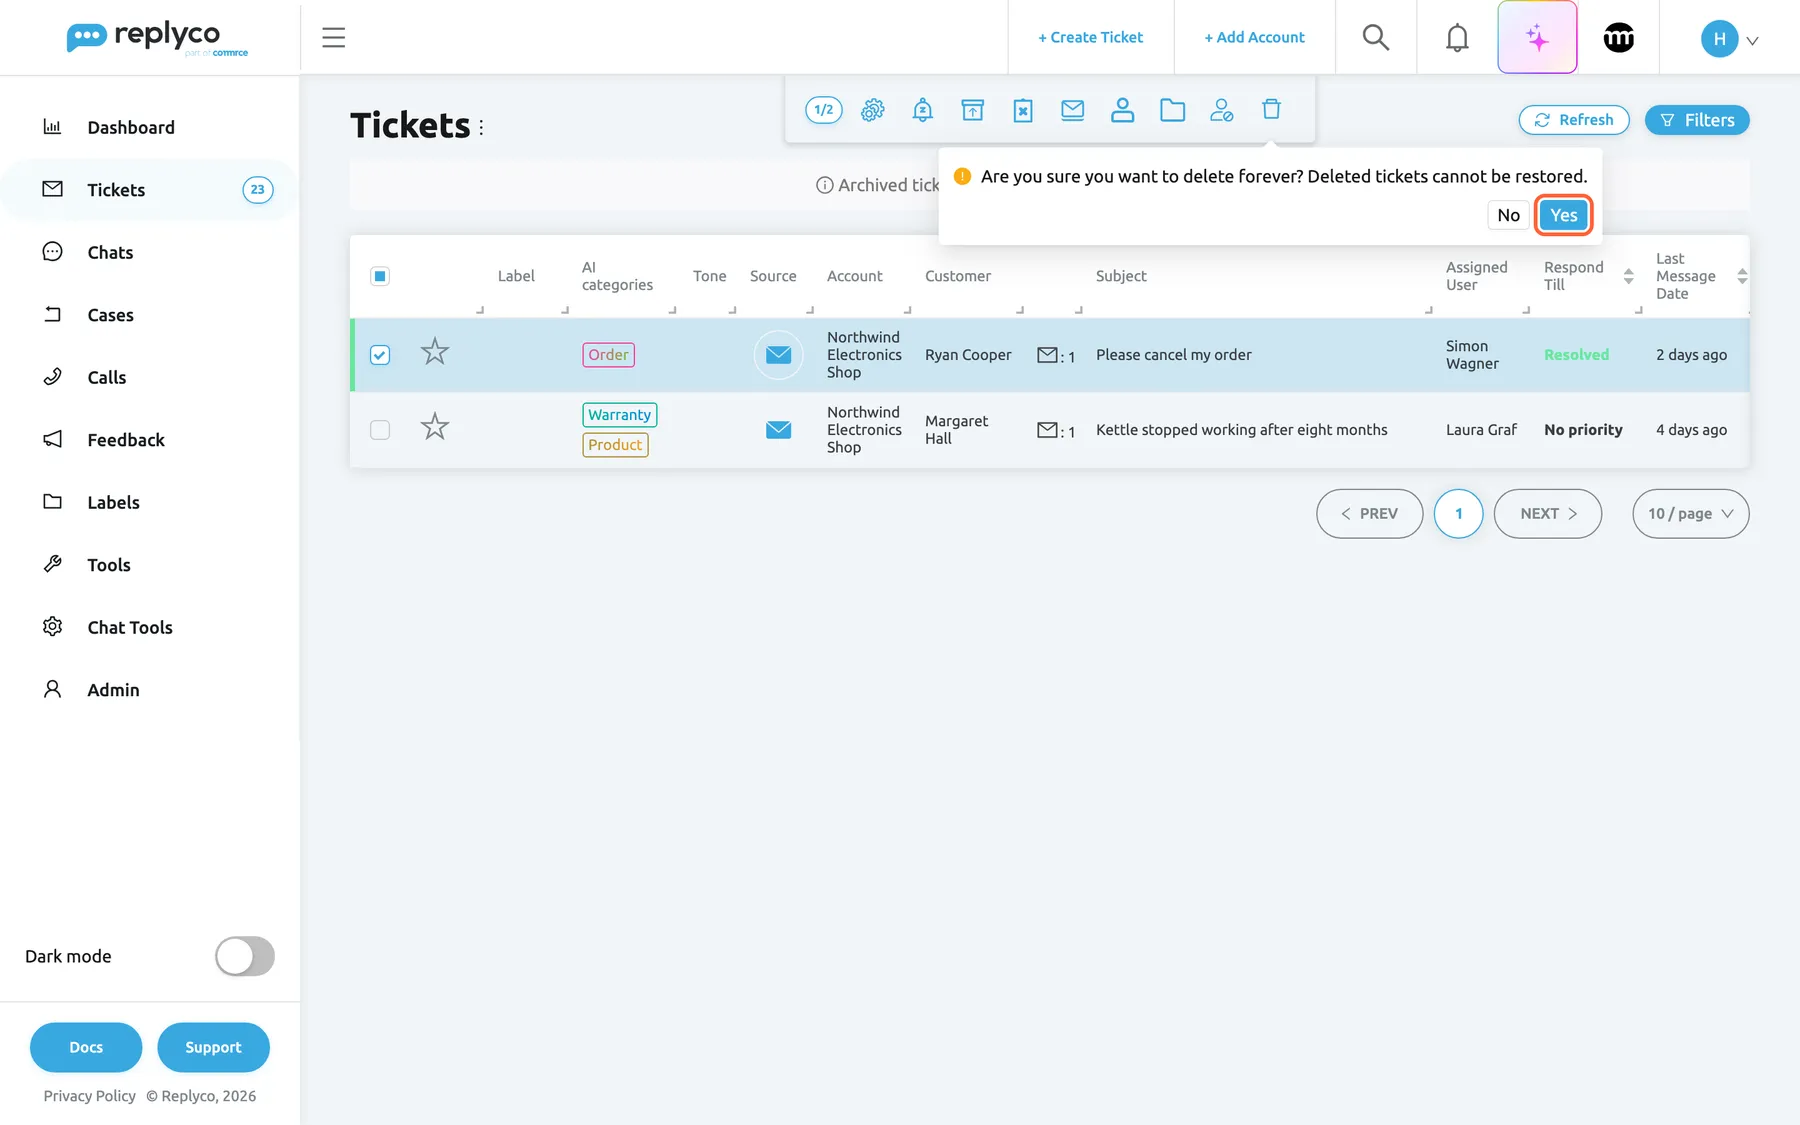Click the gear settings icon in bulk toolbar
Viewport: 1800px width, 1125px height.
click(x=873, y=110)
